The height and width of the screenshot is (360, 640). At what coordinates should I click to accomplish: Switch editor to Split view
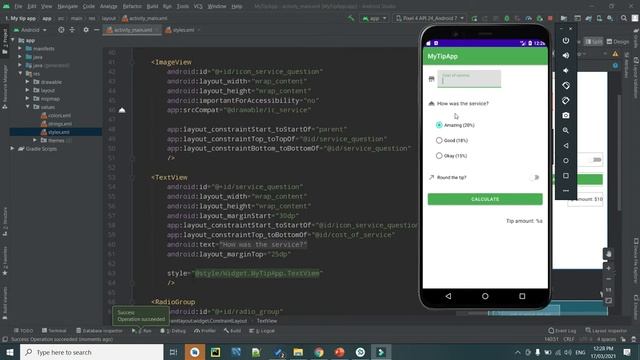(x=594, y=42)
